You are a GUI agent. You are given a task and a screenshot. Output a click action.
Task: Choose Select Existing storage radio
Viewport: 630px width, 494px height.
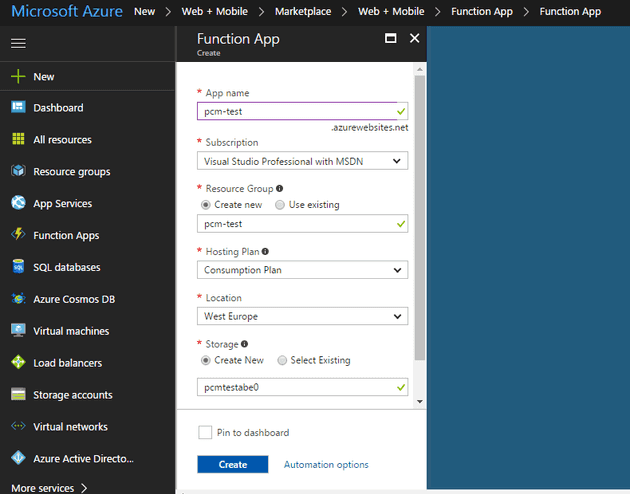coord(282,360)
